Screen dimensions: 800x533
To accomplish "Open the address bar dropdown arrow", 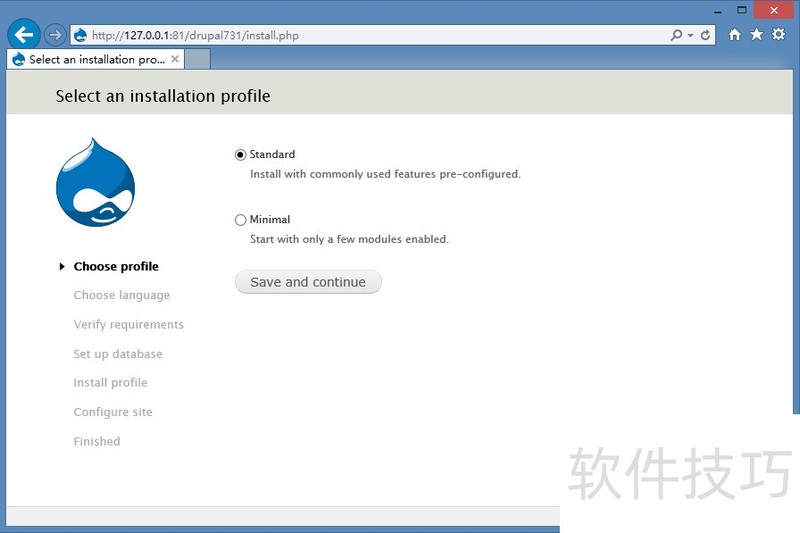I will pyautogui.click(x=690, y=35).
